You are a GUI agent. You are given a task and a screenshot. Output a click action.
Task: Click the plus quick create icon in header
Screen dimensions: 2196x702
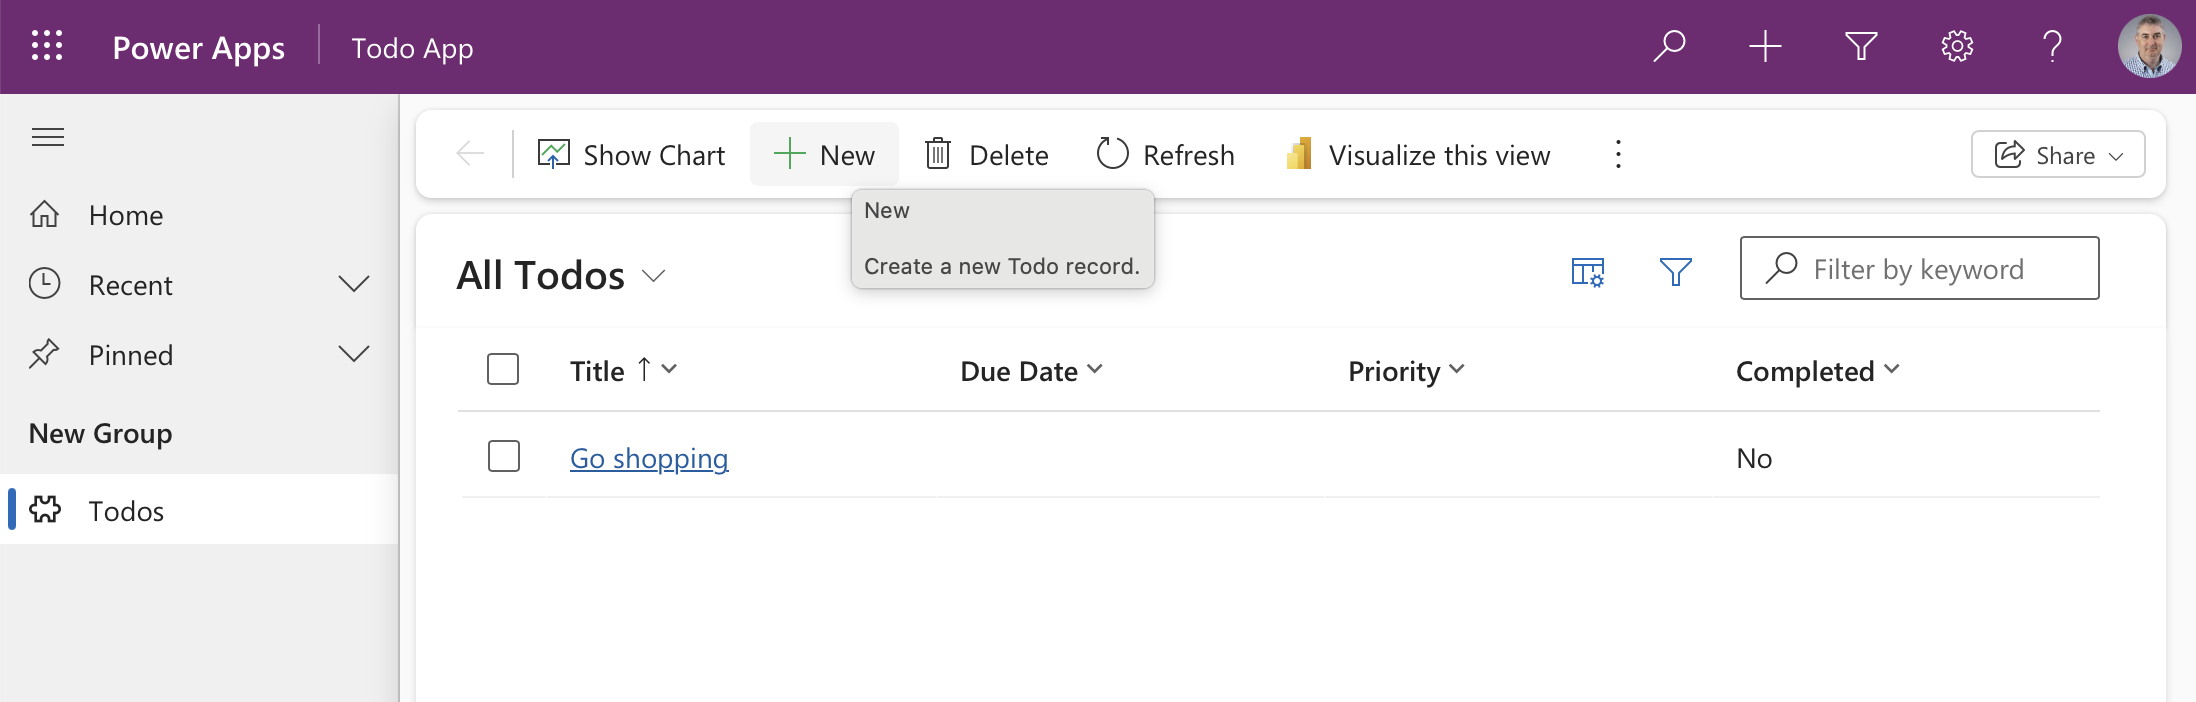point(1765,46)
